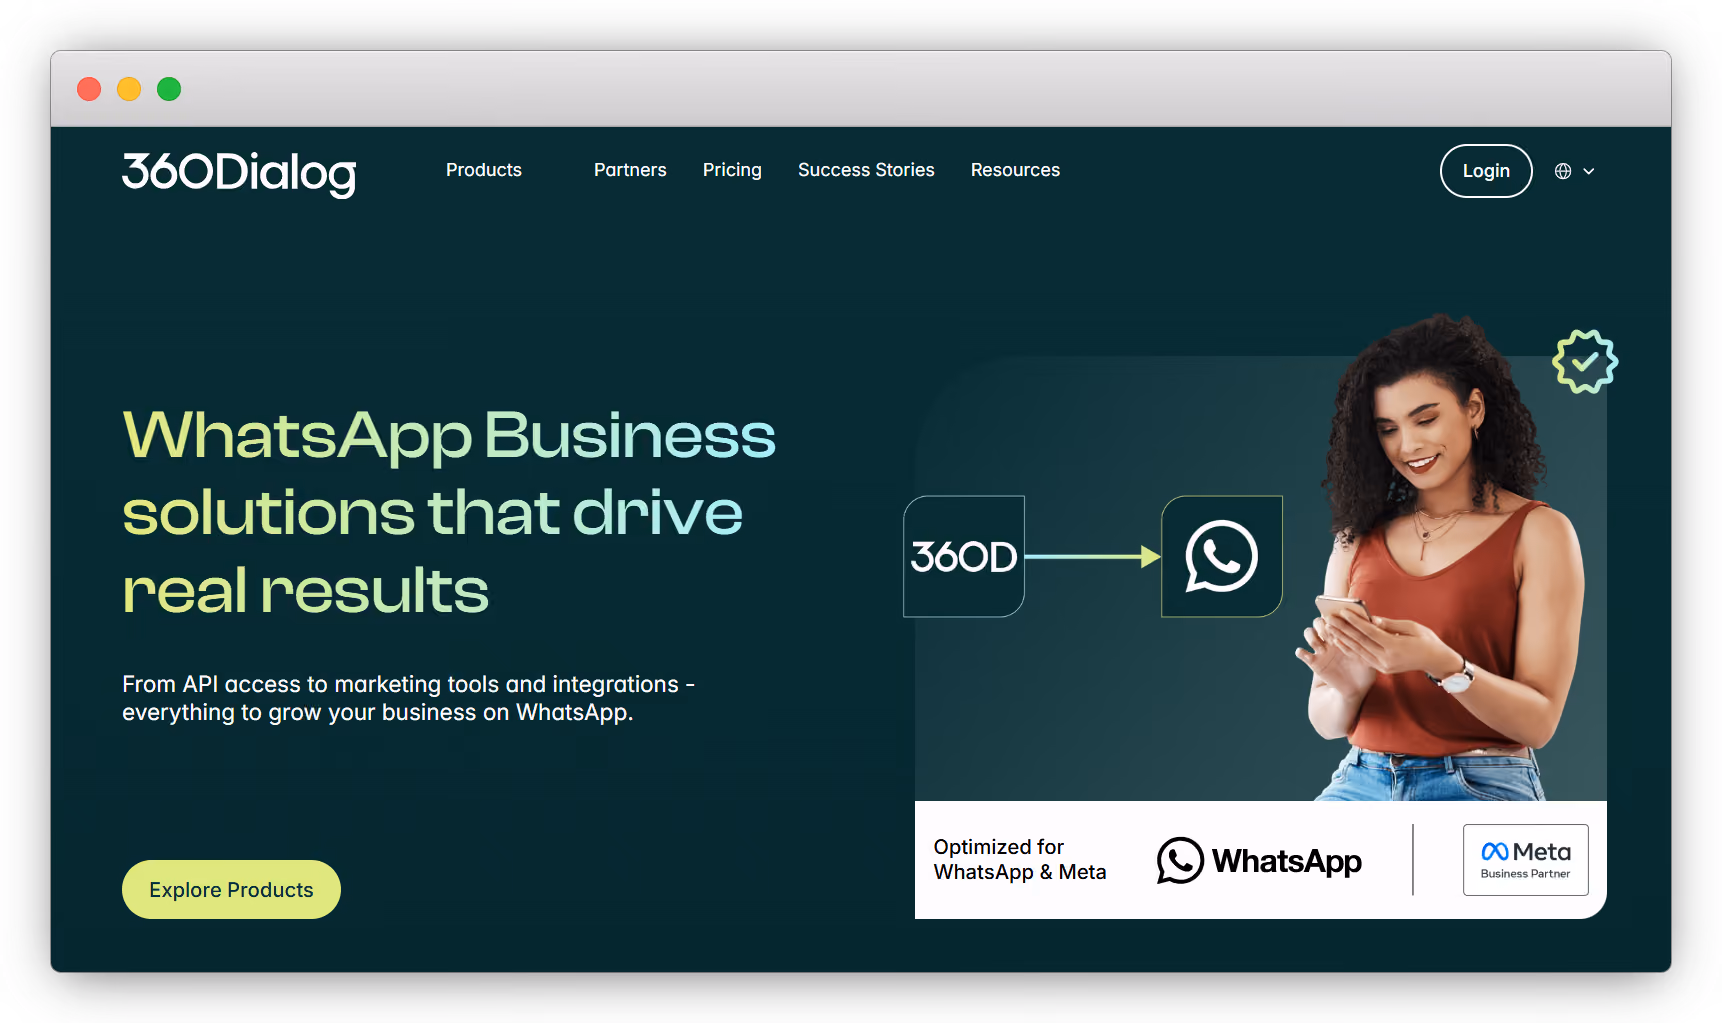The image size is (1722, 1023).
Task: Click the verified checkmark badge icon
Action: pyautogui.click(x=1585, y=361)
